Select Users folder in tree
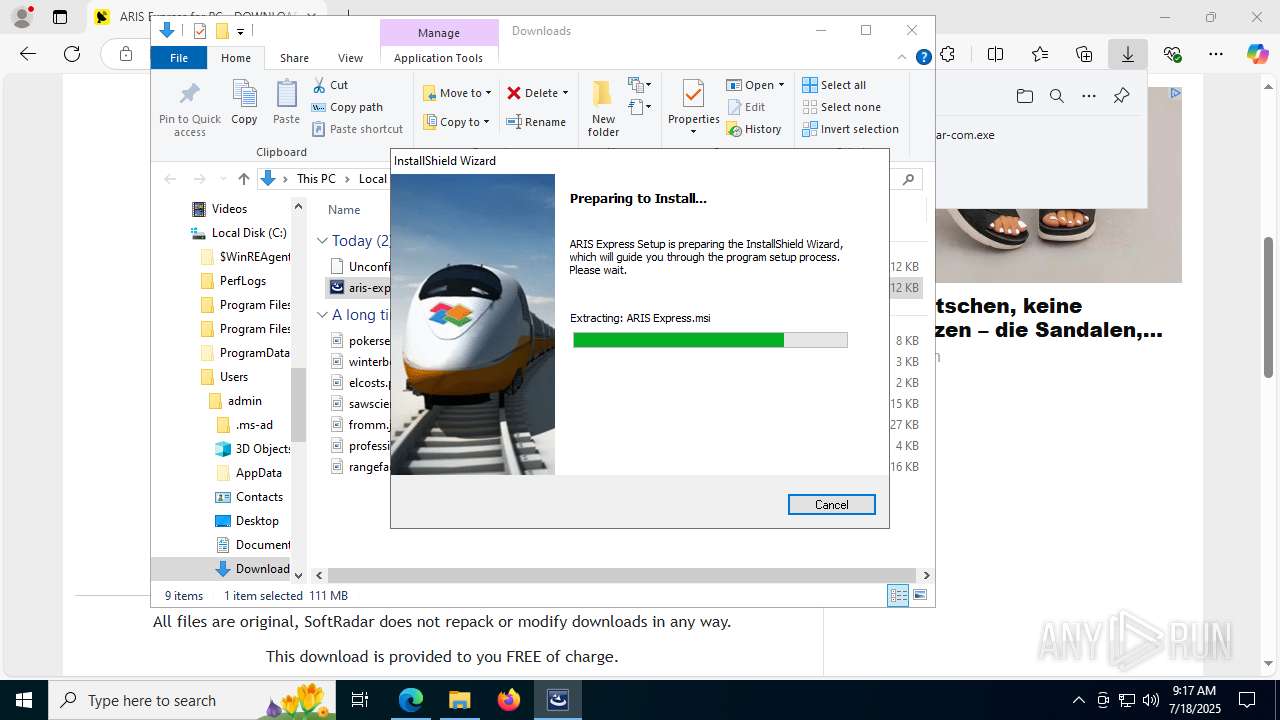 tap(224, 377)
